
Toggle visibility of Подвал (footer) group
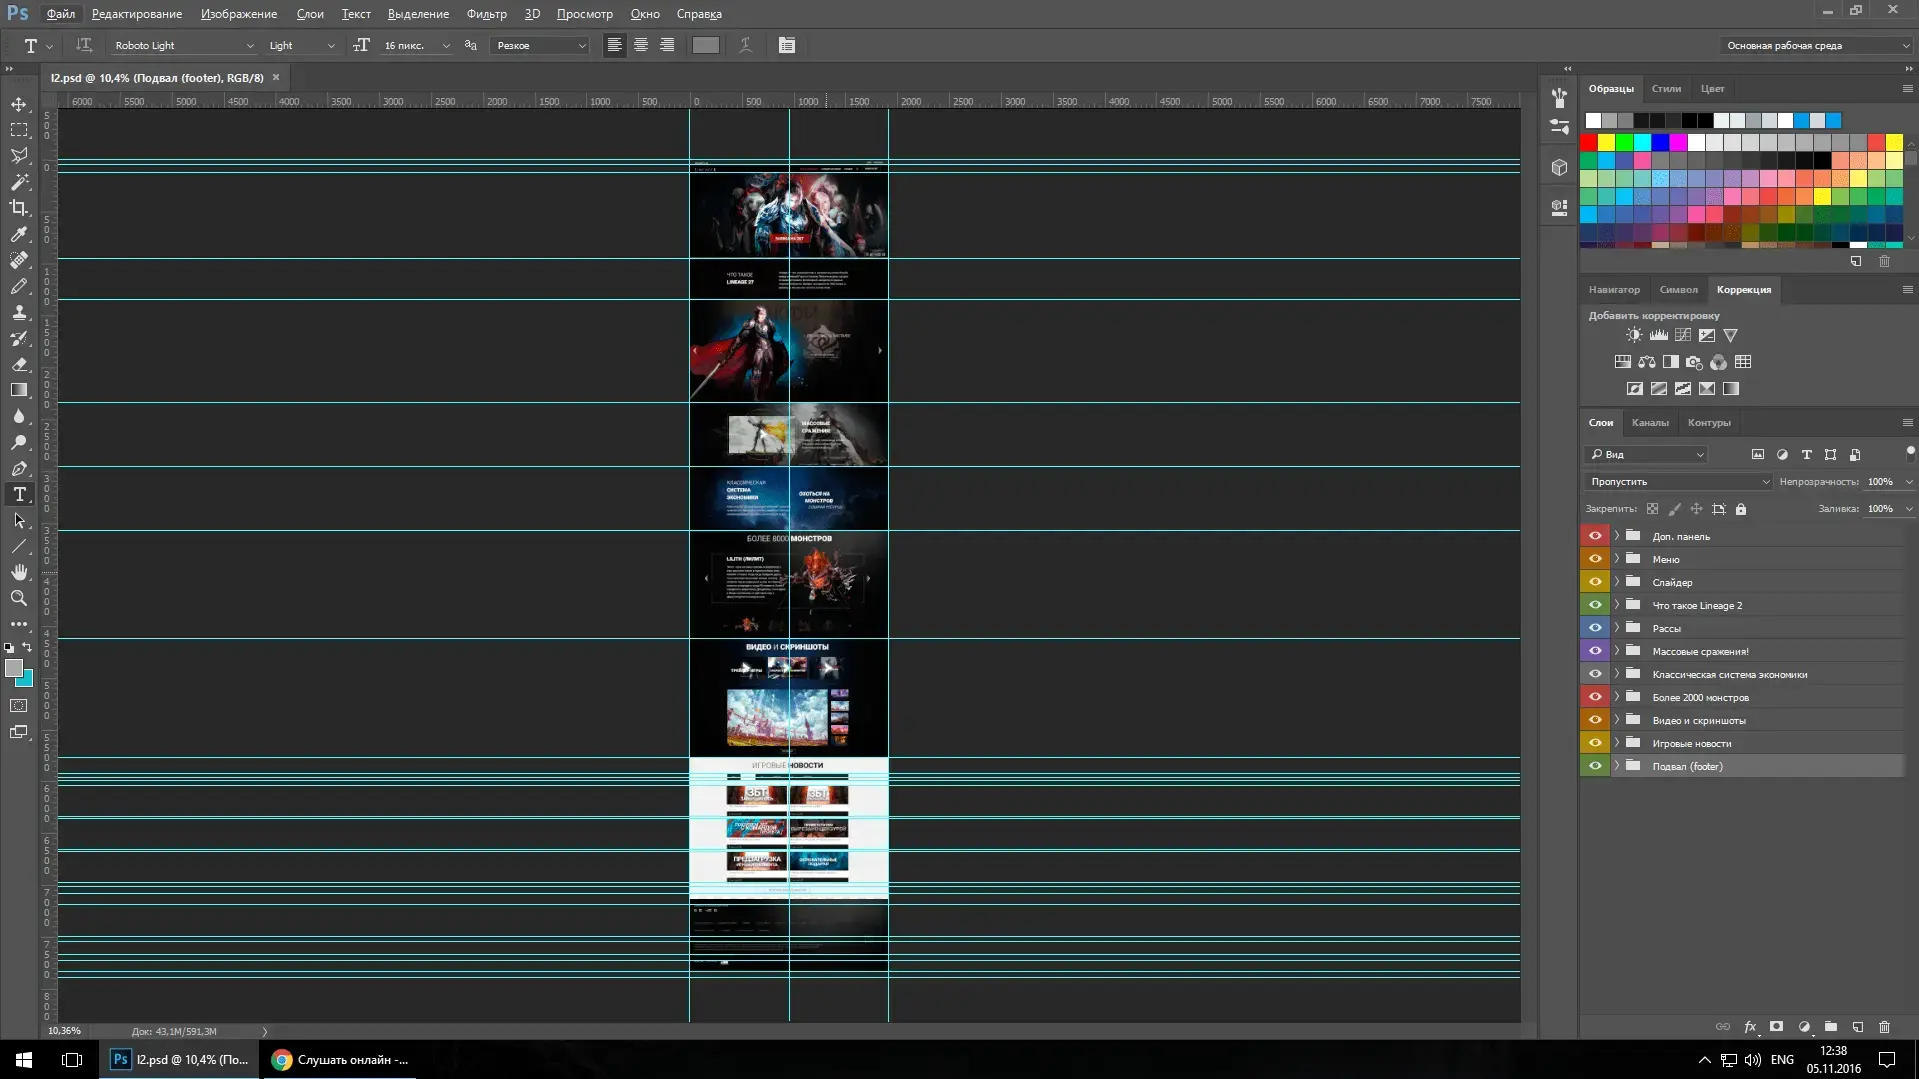click(1595, 766)
